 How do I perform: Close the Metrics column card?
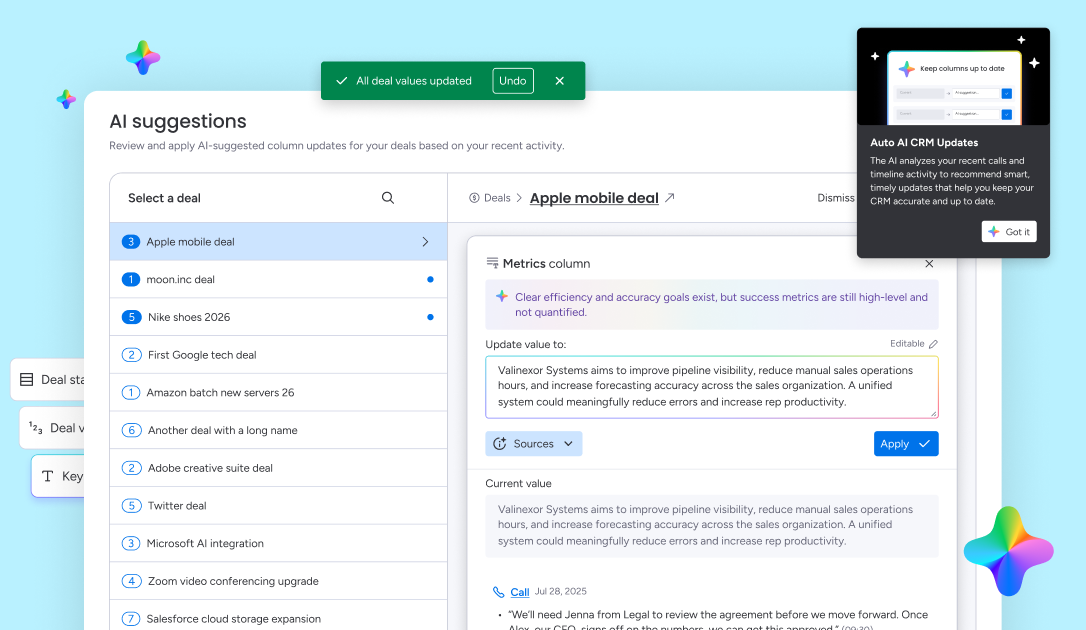coord(929,264)
